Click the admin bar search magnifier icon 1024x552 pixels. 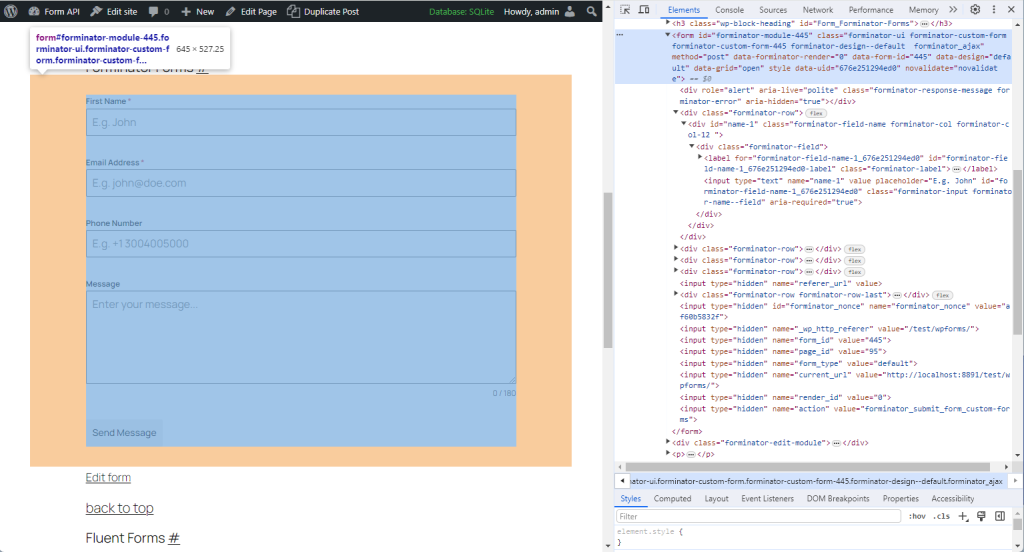pyautogui.click(x=590, y=11)
